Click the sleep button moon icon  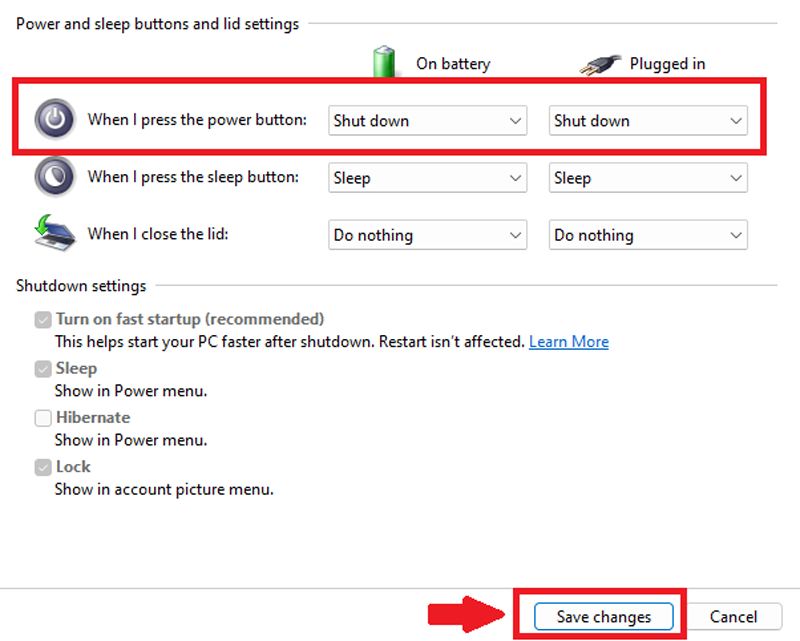(x=54, y=177)
